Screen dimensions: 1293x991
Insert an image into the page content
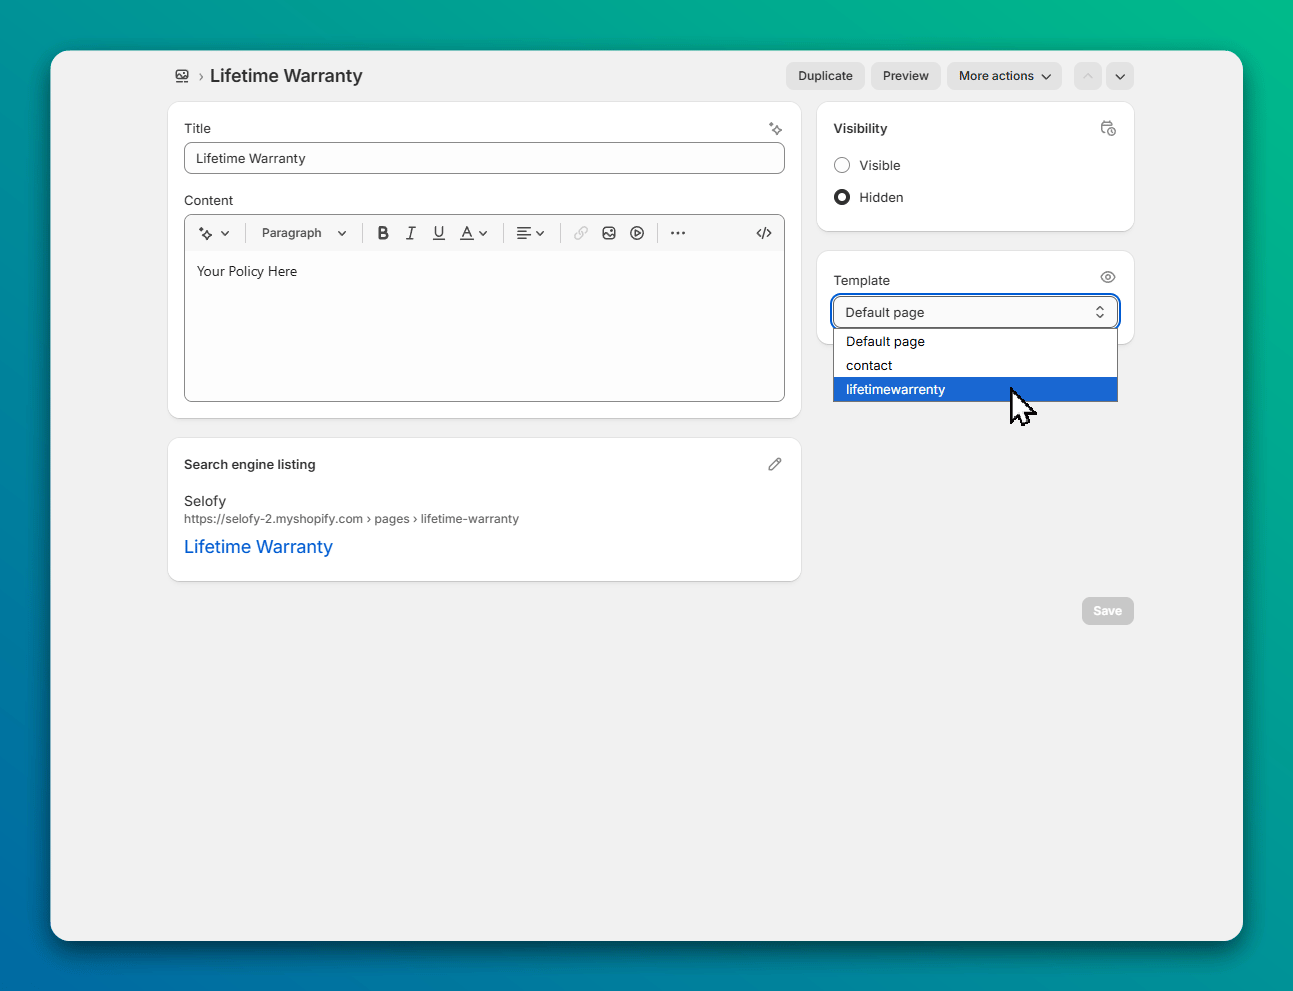609,232
